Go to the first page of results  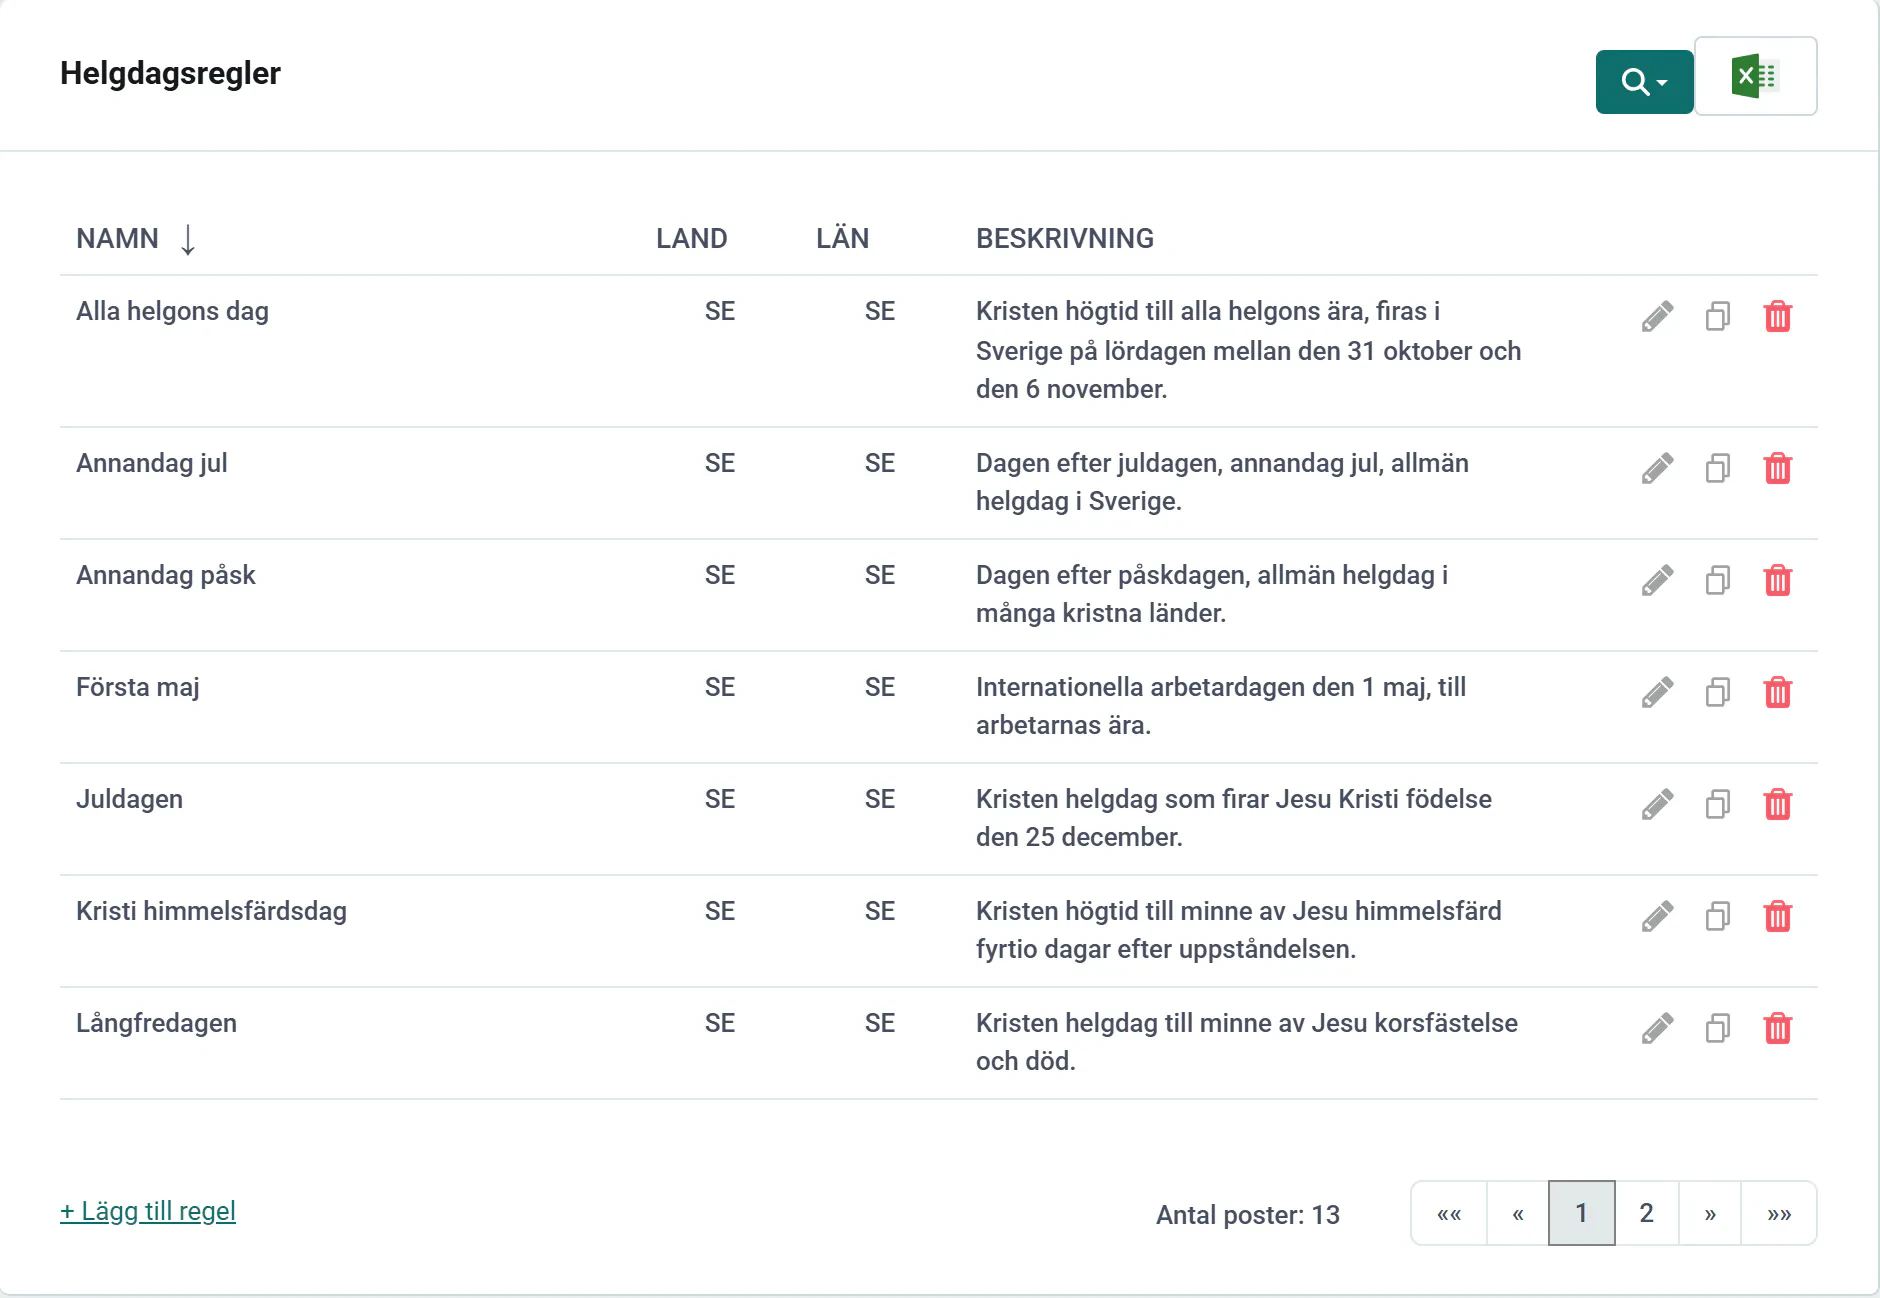1449,1214
